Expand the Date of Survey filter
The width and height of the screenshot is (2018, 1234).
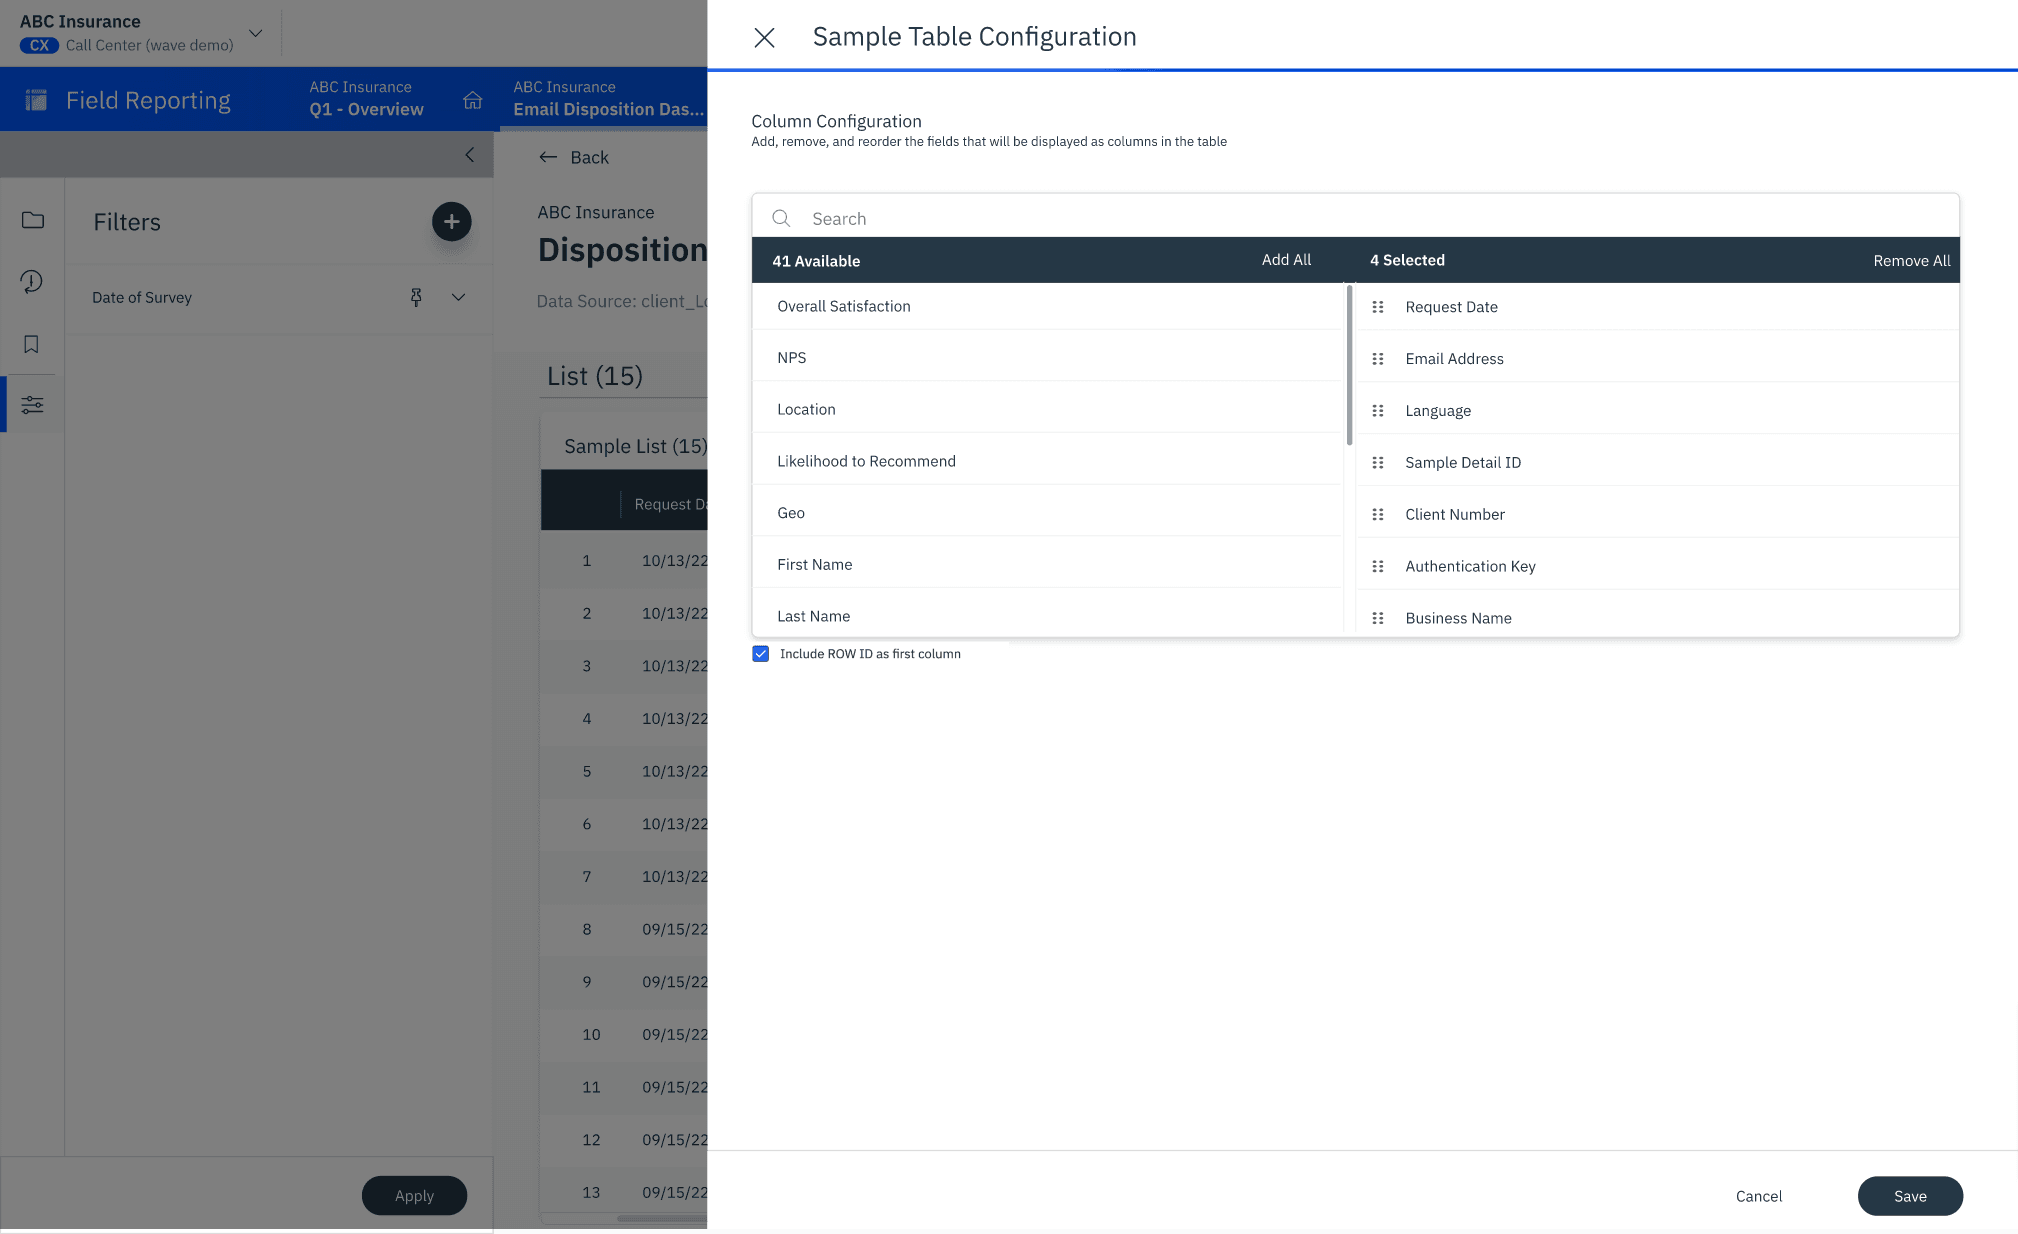(x=458, y=297)
